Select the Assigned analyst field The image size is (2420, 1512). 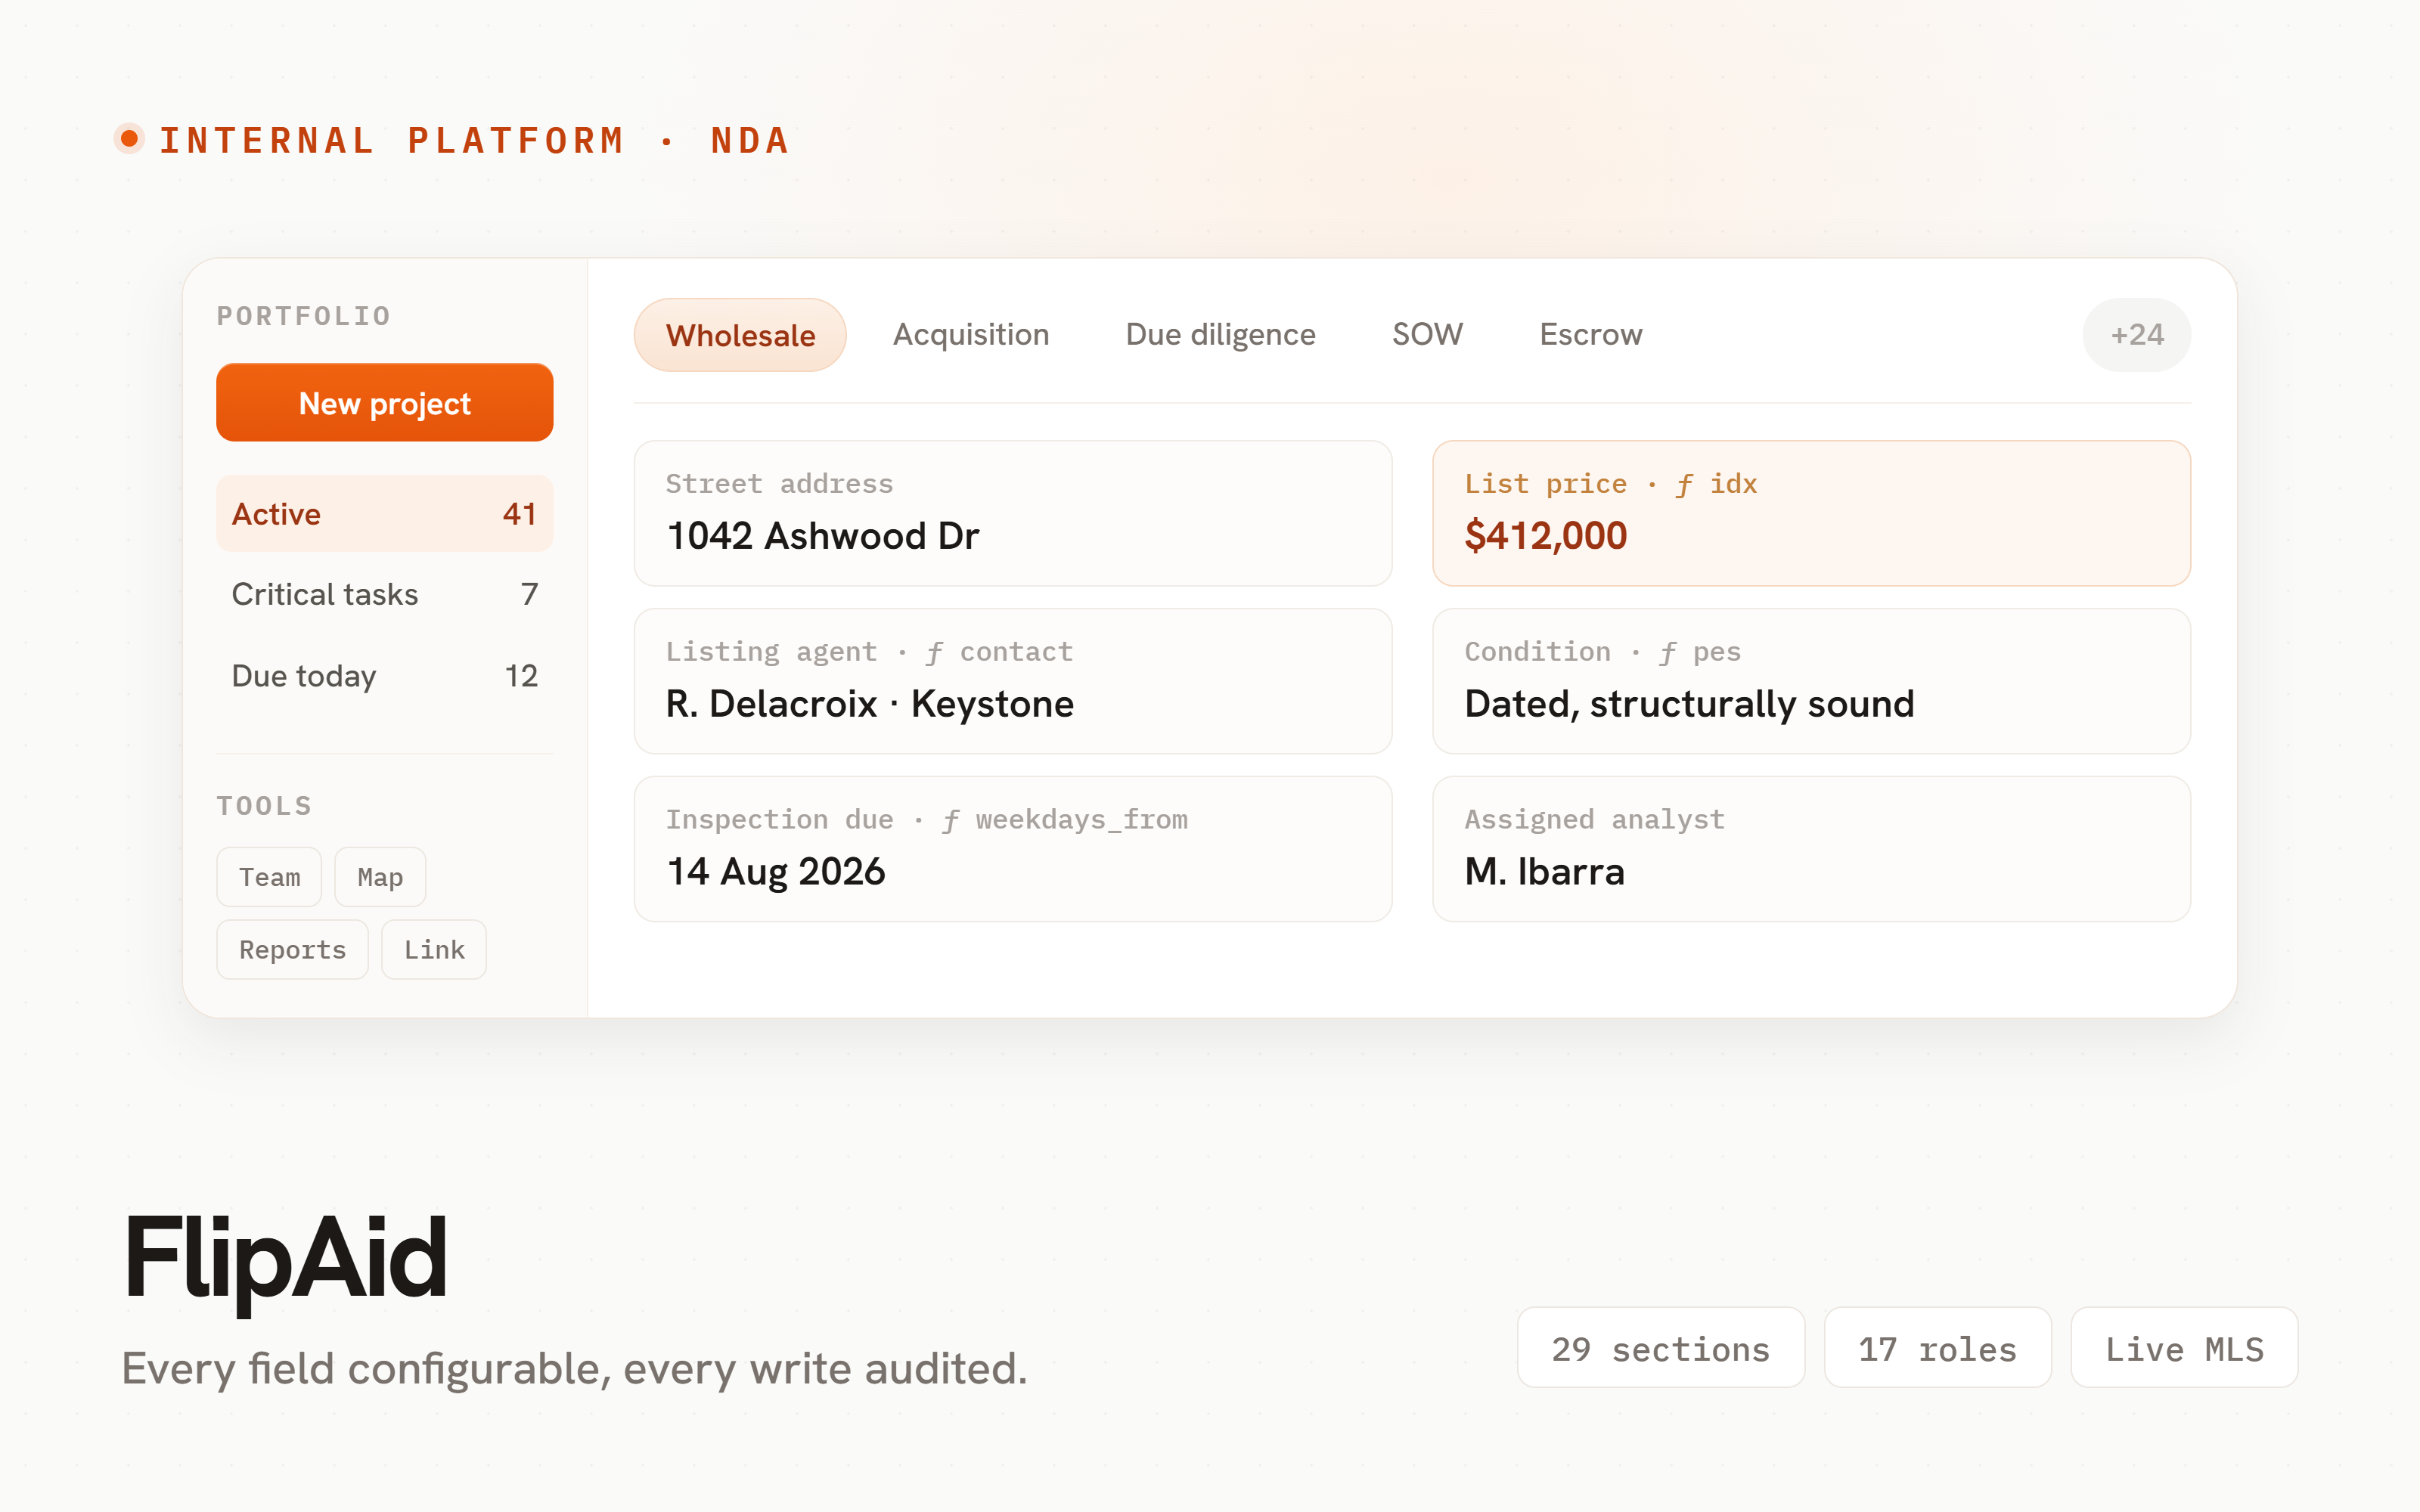(1811, 849)
